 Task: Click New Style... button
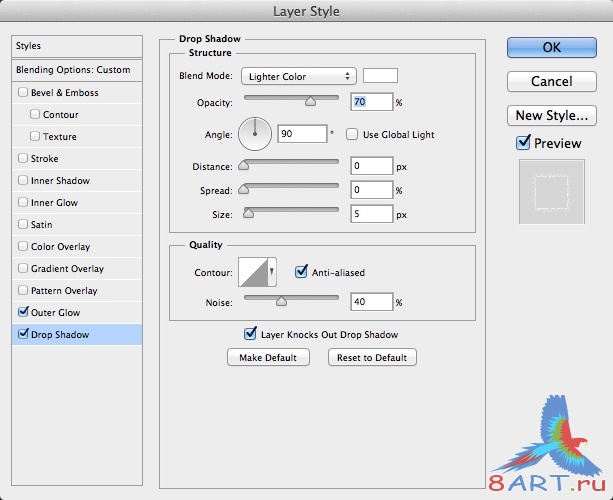pyautogui.click(x=552, y=115)
